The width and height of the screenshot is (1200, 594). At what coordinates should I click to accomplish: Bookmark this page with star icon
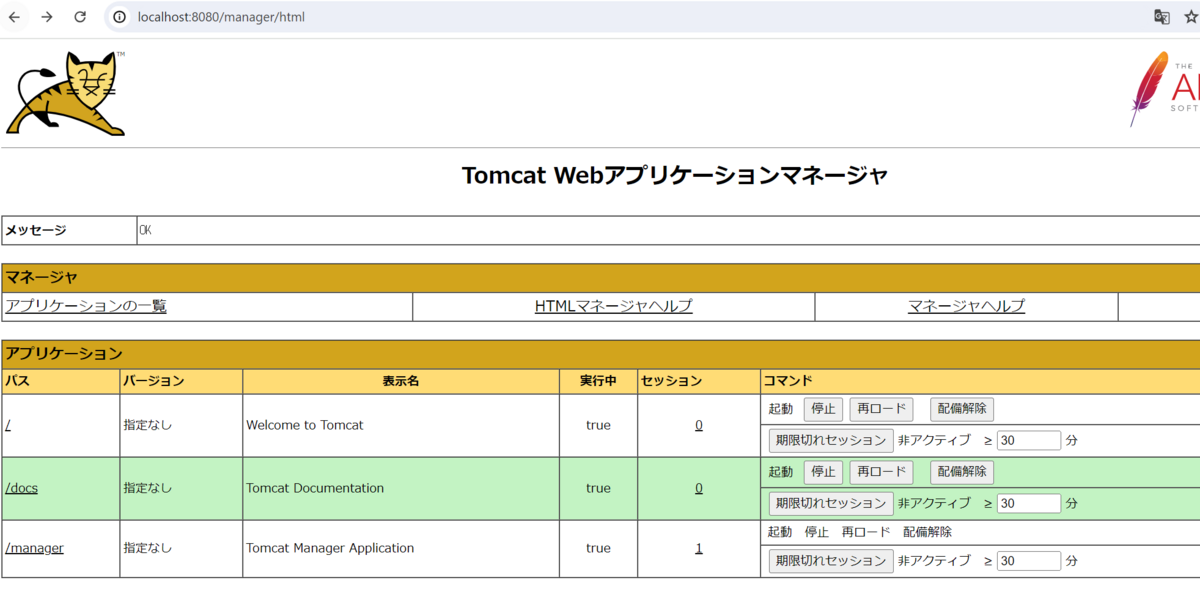point(1191,17)
